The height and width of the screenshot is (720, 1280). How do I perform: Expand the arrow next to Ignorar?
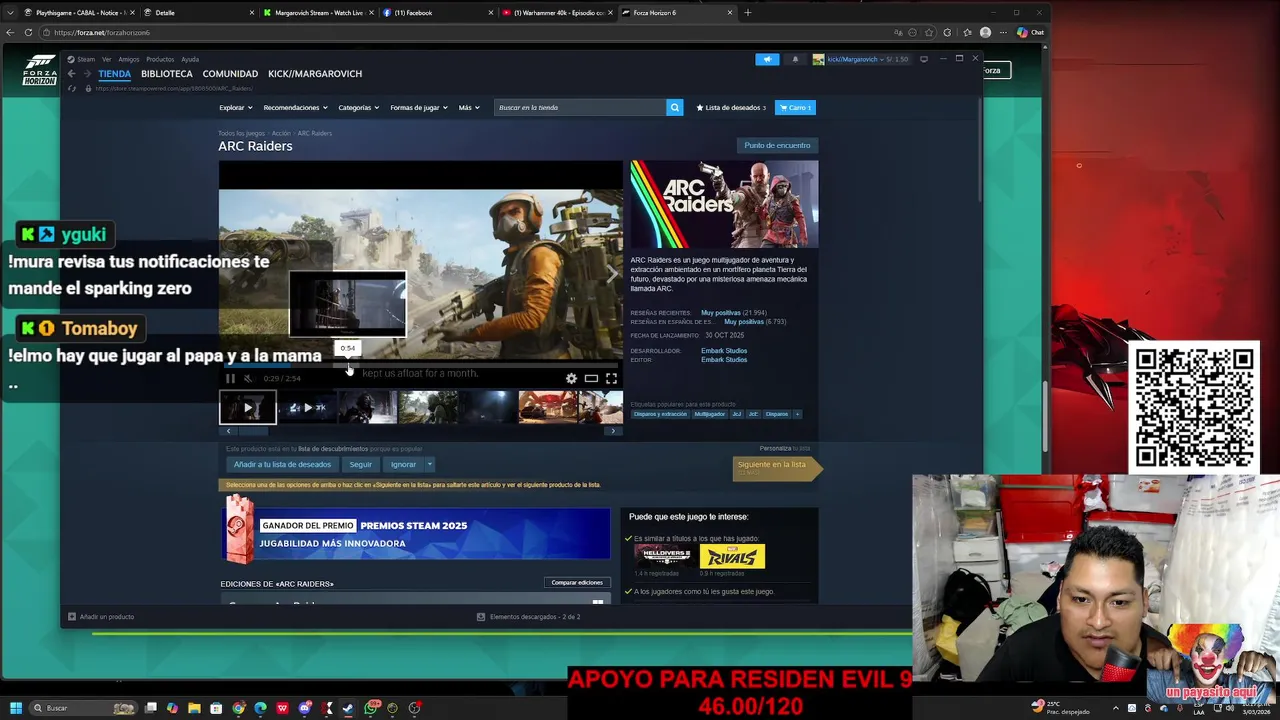pyautogui.click(x=430, y=464)
